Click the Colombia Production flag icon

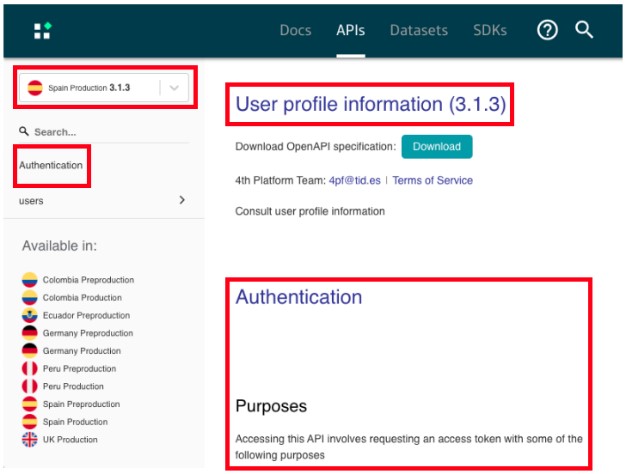pos(30,297)
